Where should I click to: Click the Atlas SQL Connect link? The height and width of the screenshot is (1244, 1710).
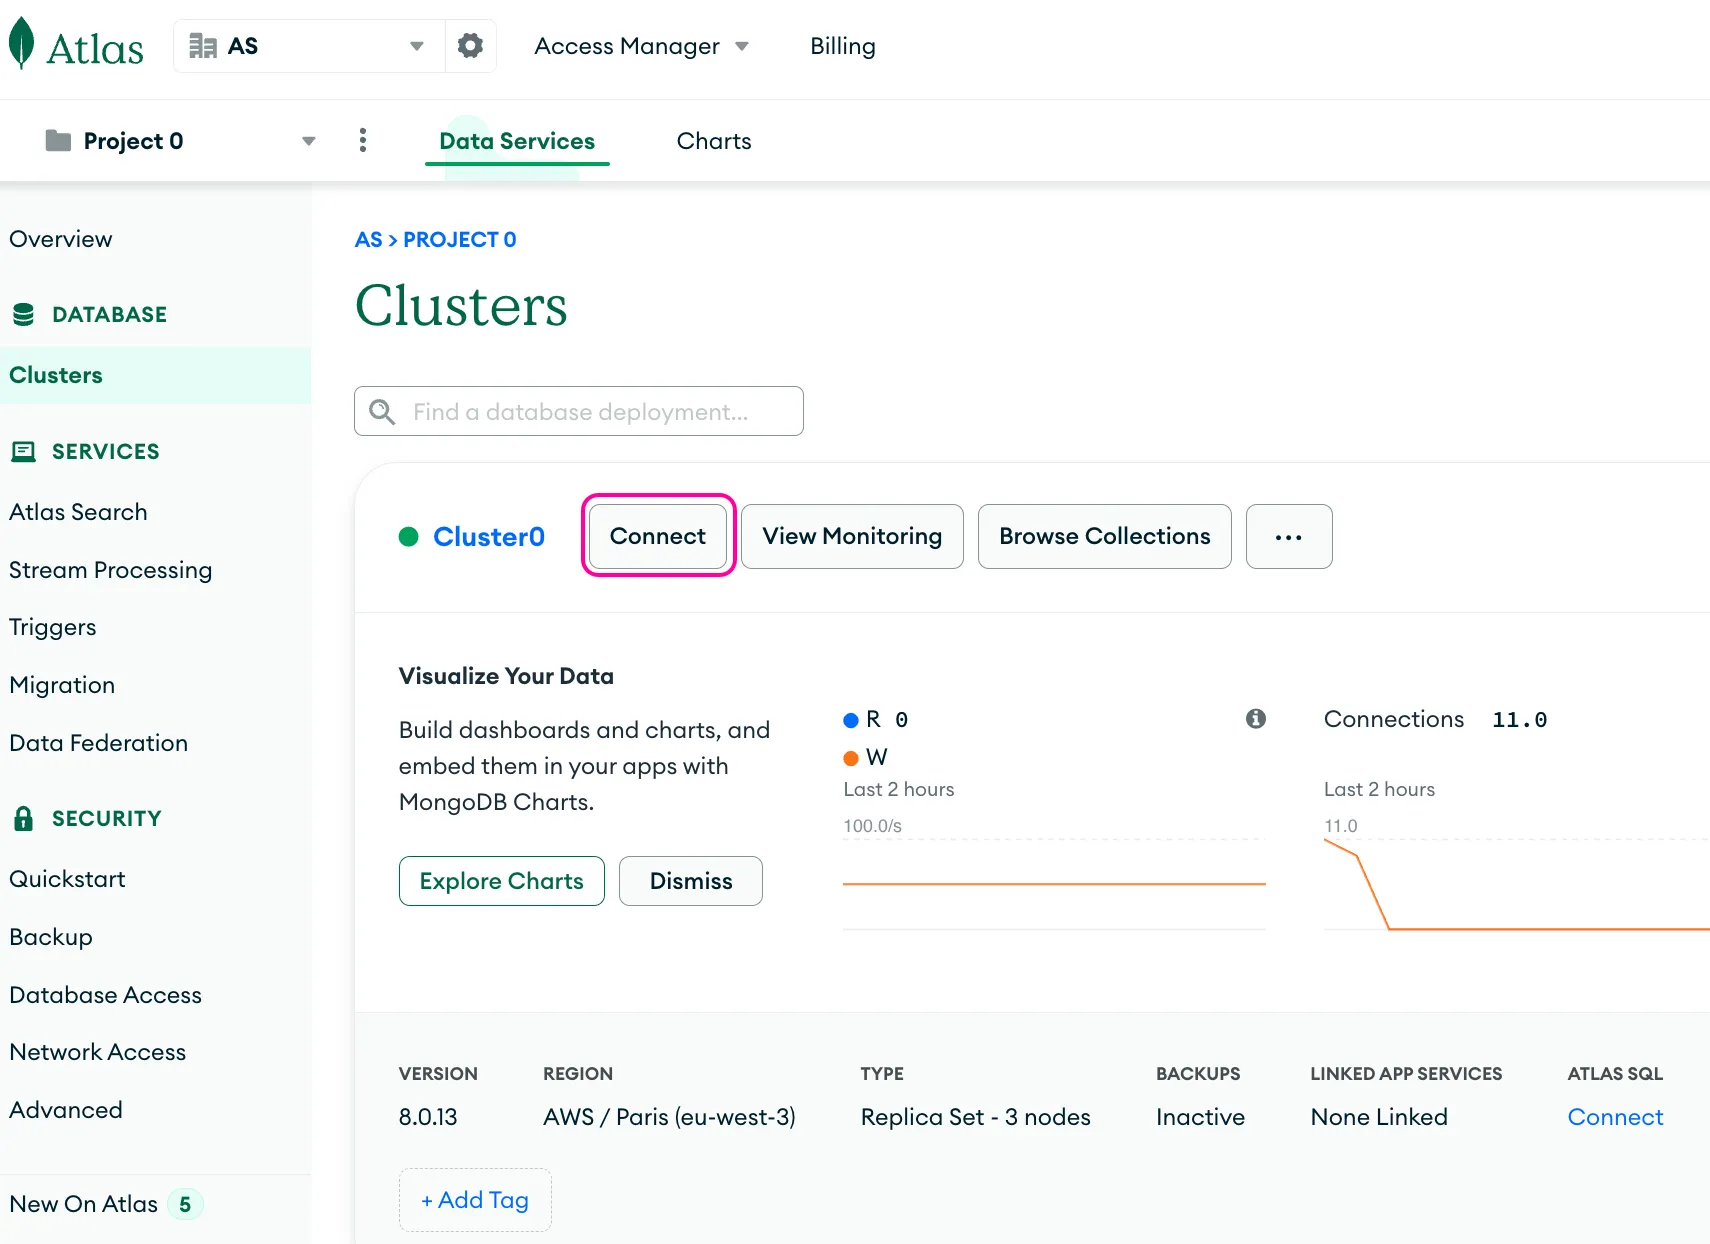(x=1615, y=1117)
